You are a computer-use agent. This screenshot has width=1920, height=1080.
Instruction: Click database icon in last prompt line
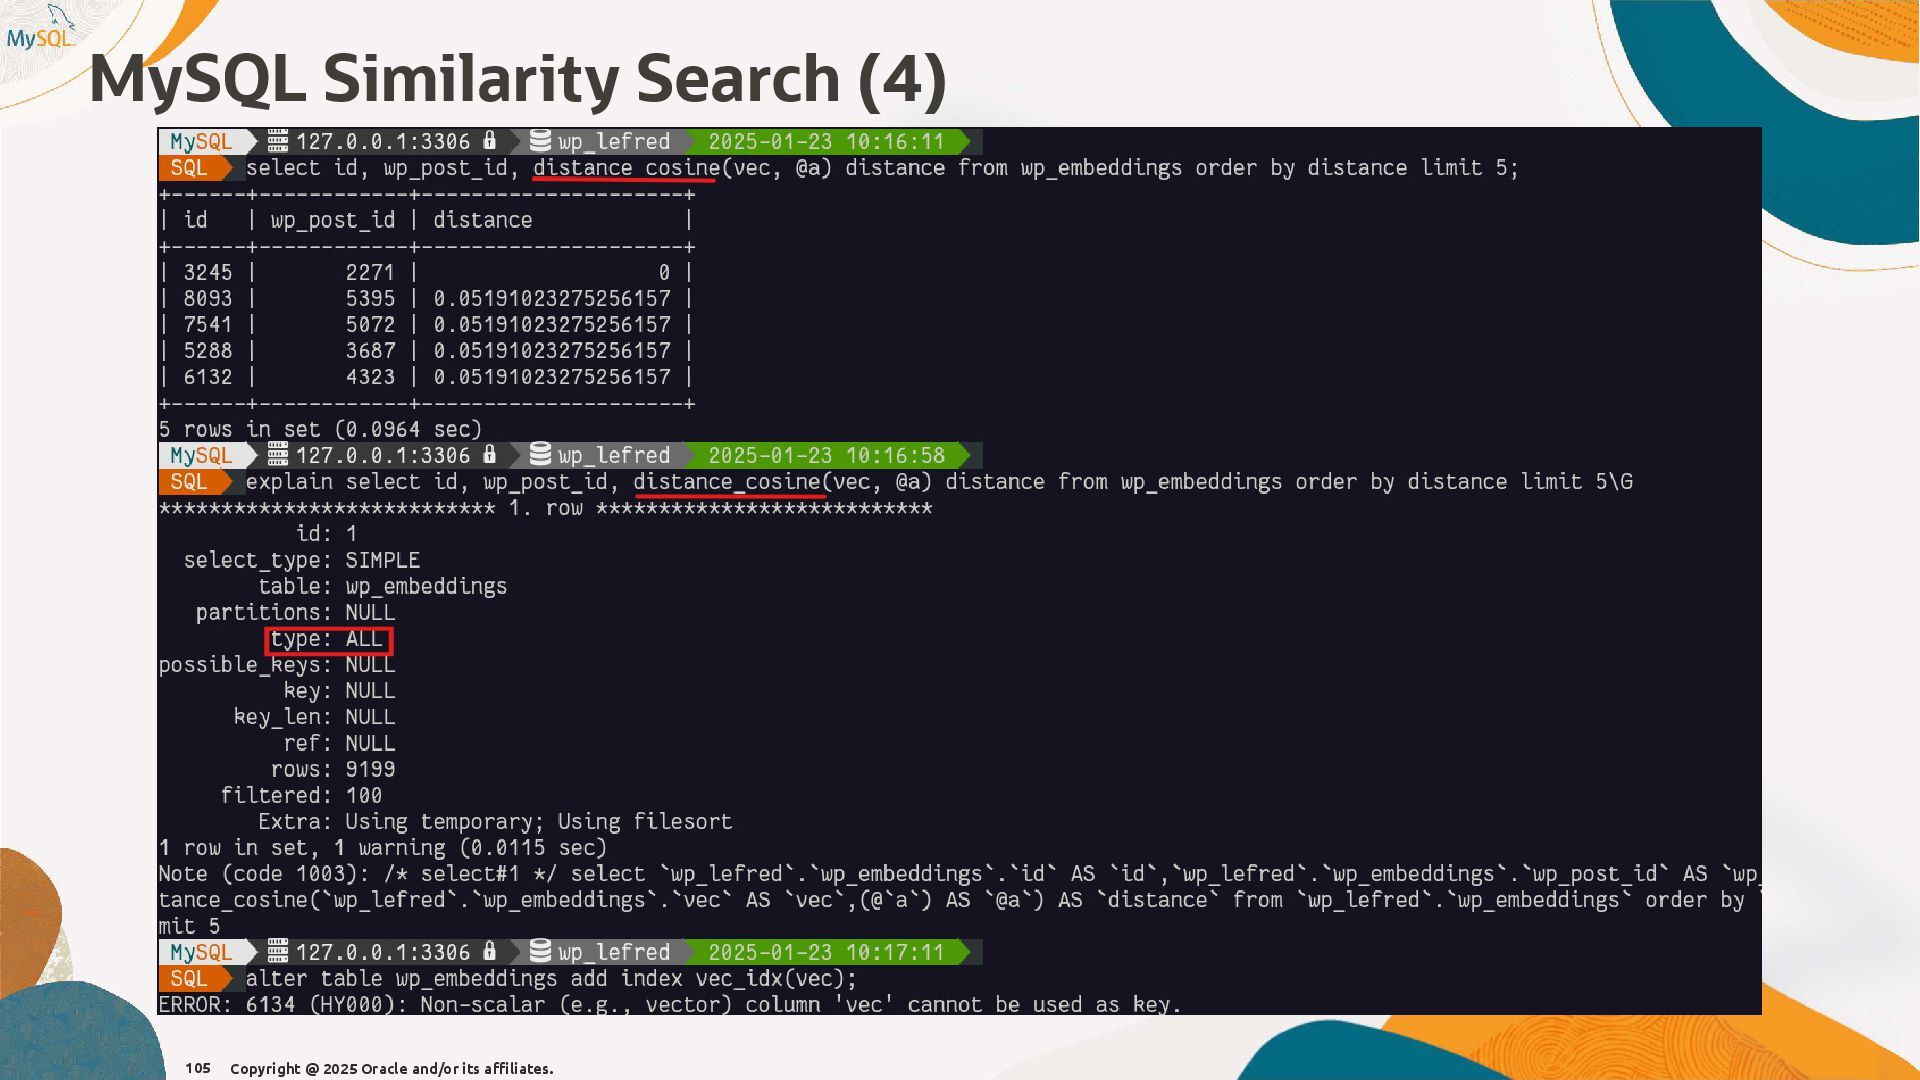point(540,952)
